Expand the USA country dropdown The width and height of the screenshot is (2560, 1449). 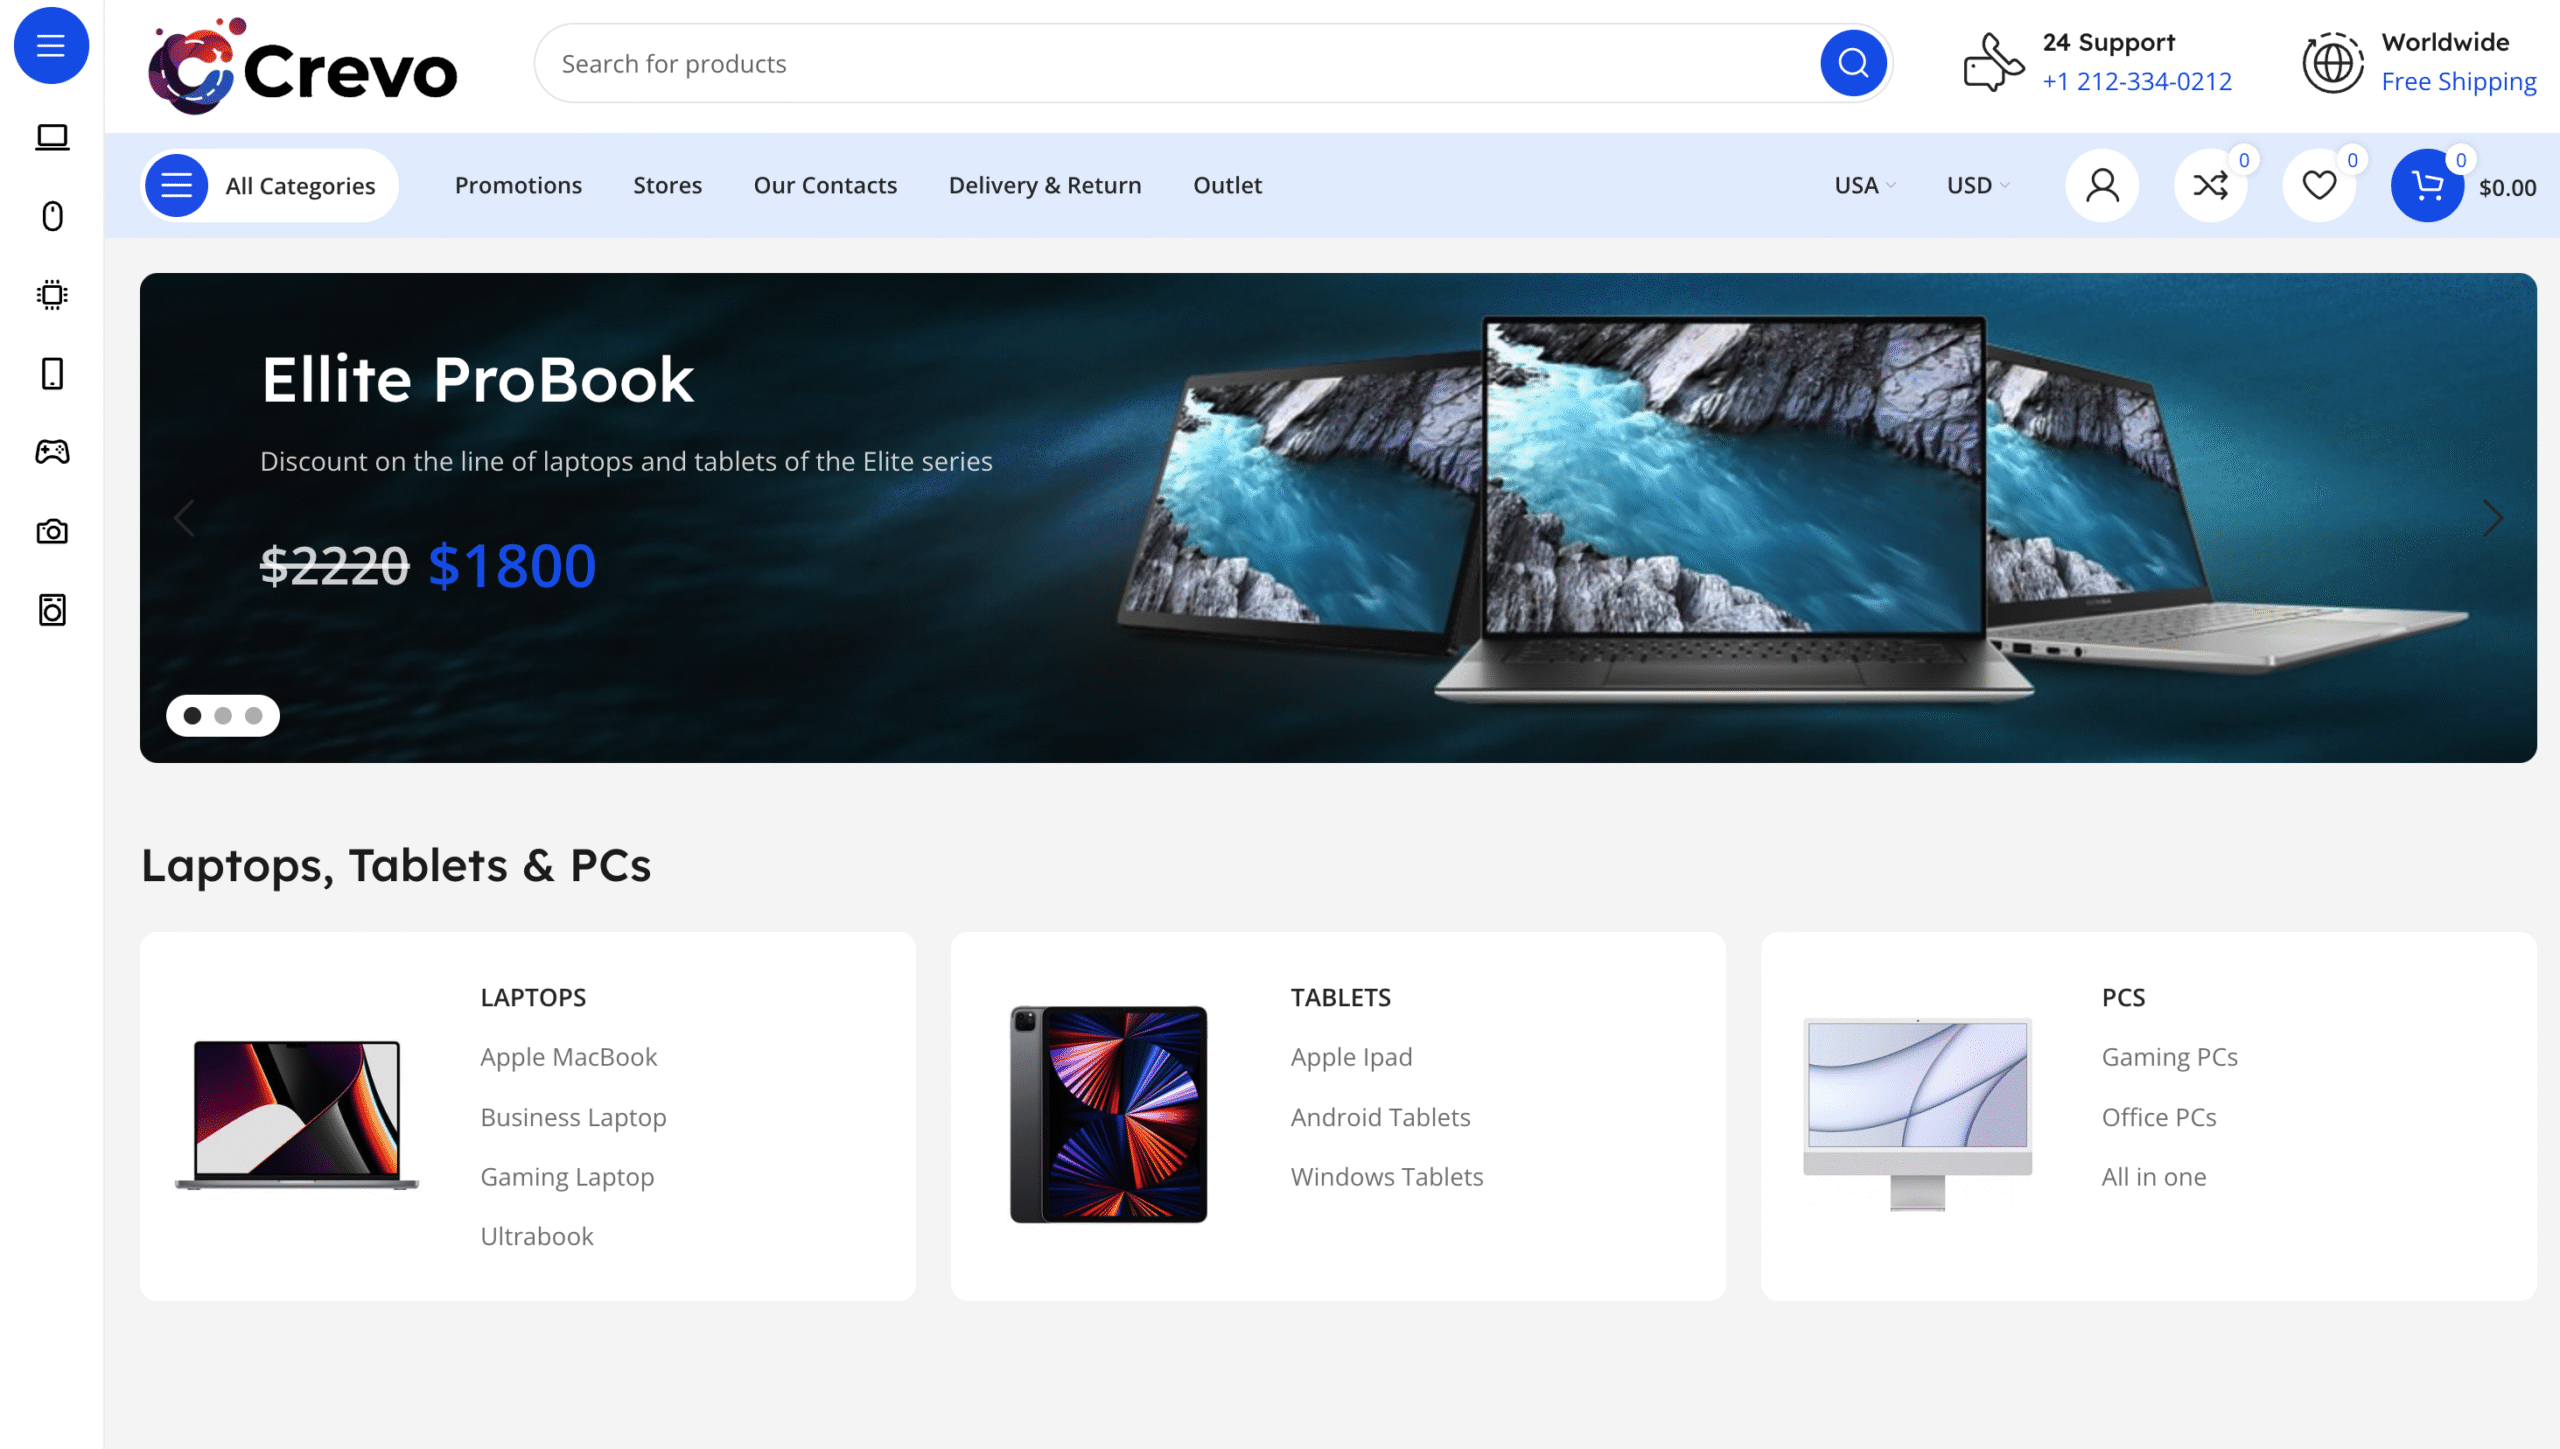(x=1864, y=186)
